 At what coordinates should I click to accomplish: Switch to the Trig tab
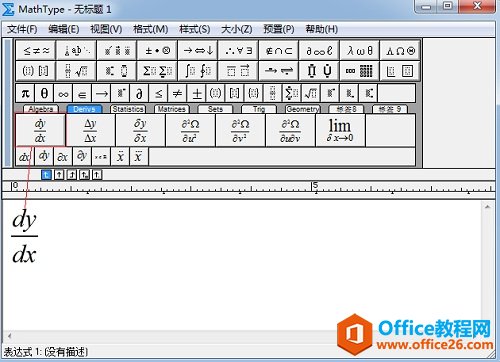tap(259, 109)
